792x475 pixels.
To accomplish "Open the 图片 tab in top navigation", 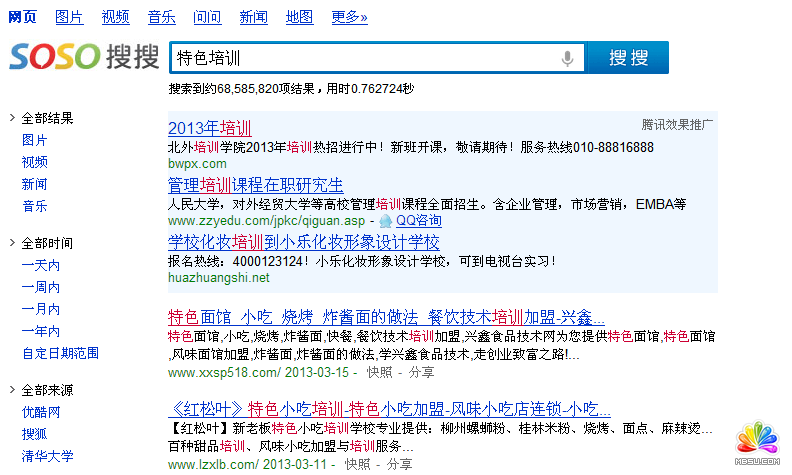I will (x=69, y=17).
